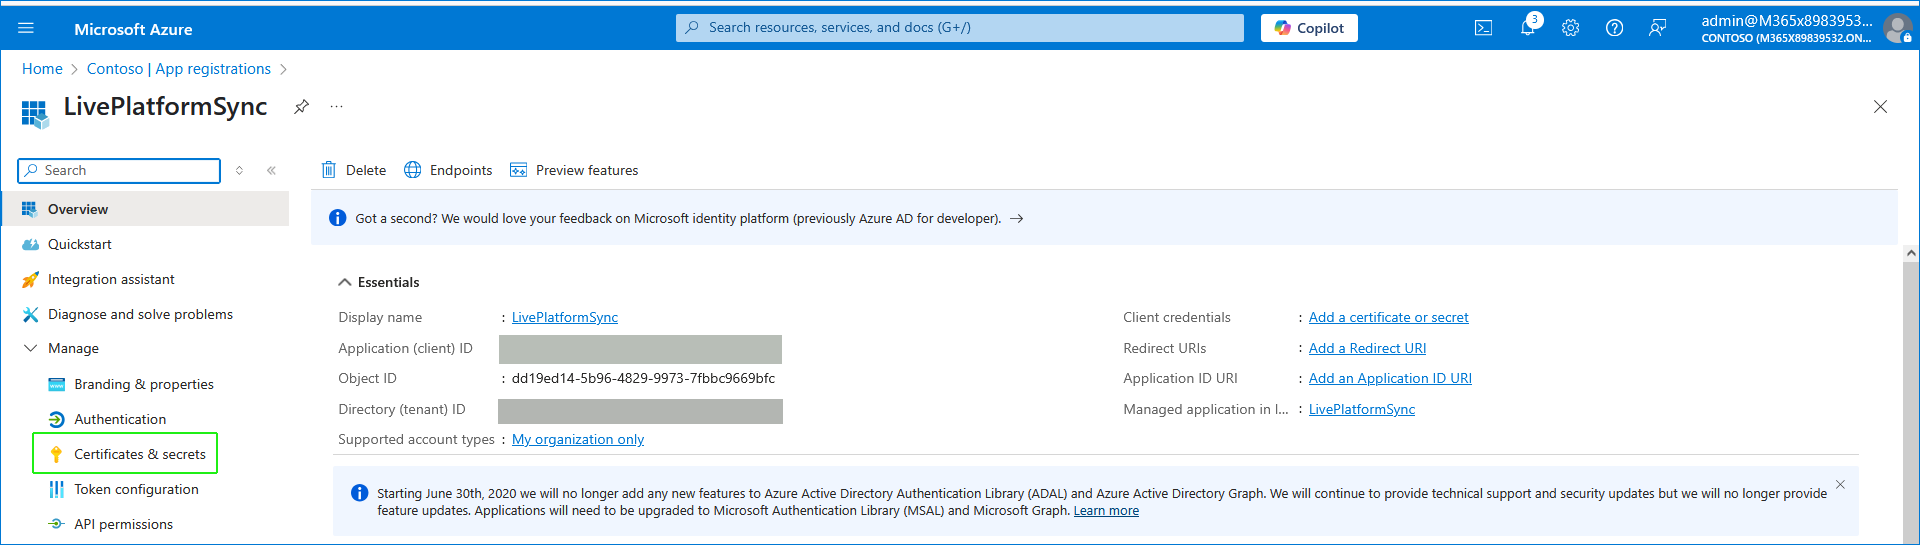
Task: Open the Help question mark icon
Action: pyautogui.click(x=1614, y=28)
